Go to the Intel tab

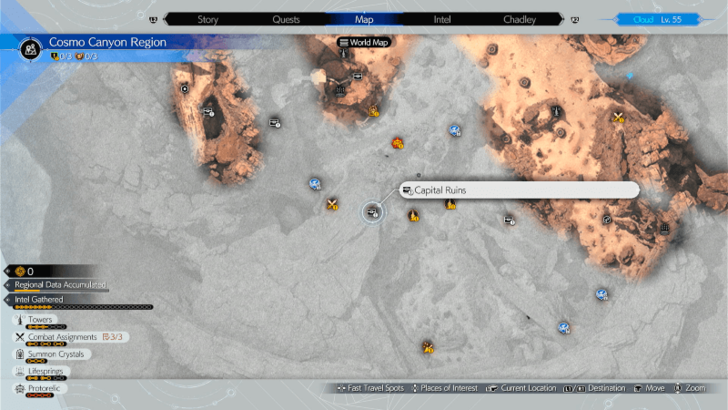click(443, 19)
